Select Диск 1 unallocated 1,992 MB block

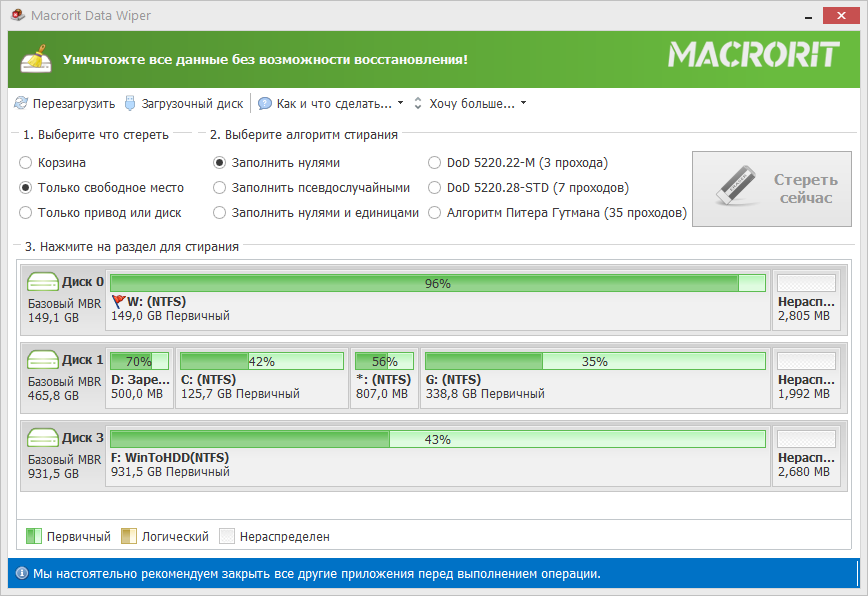806,379
